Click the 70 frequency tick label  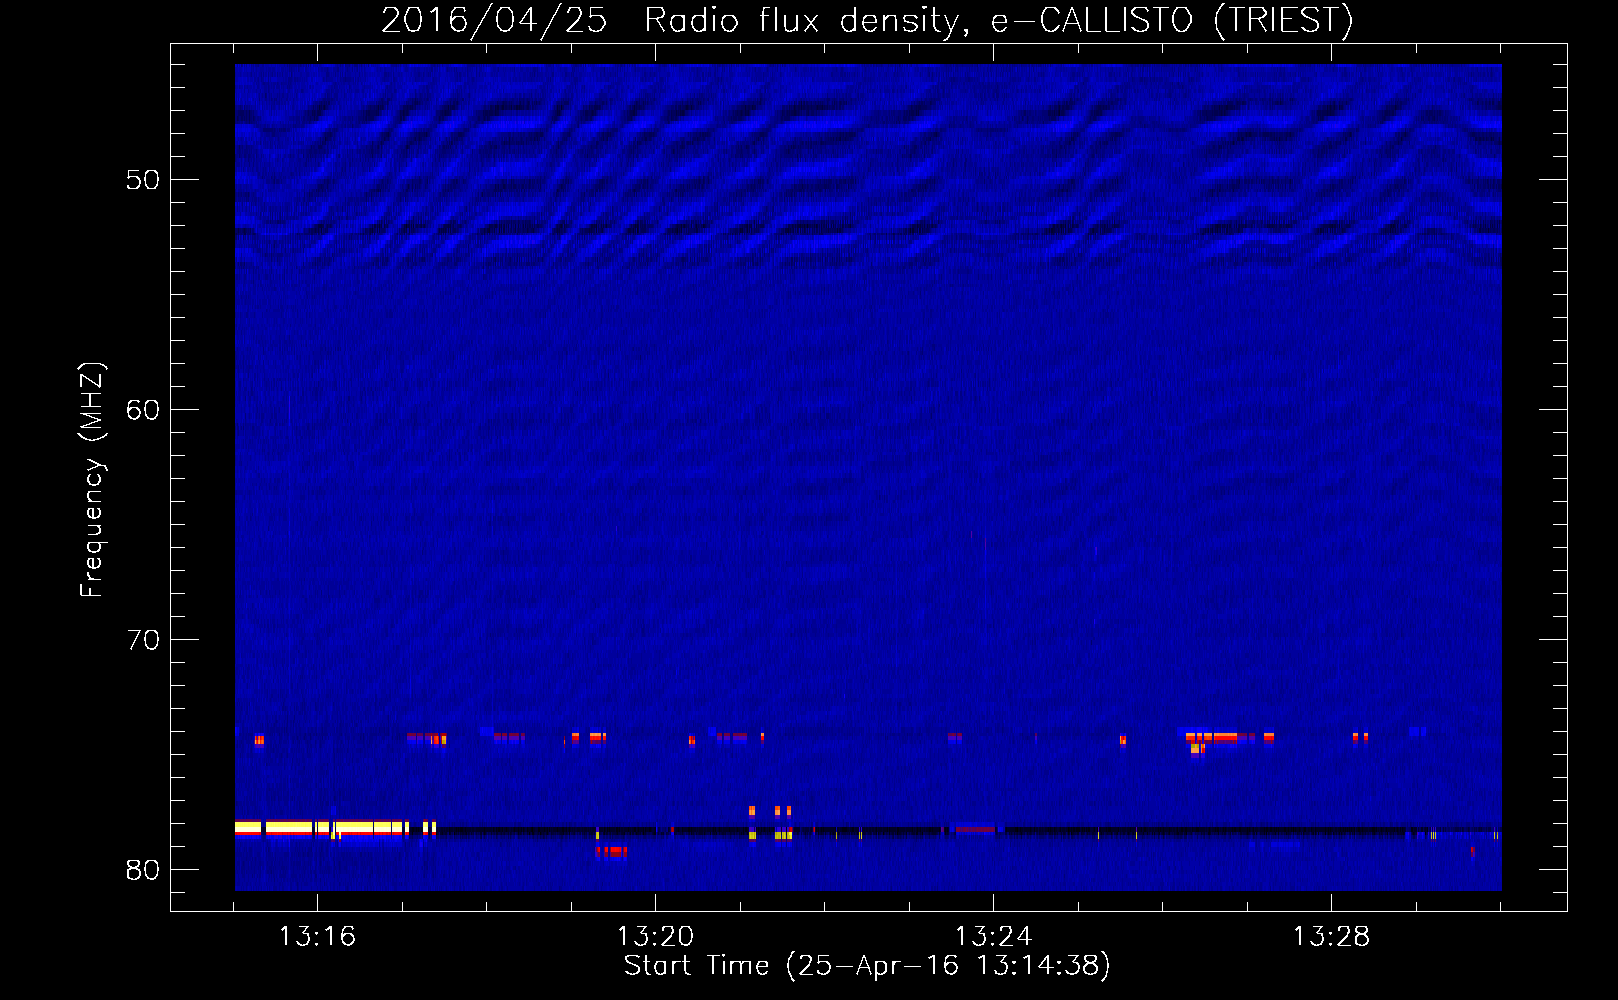pos(143,640)
